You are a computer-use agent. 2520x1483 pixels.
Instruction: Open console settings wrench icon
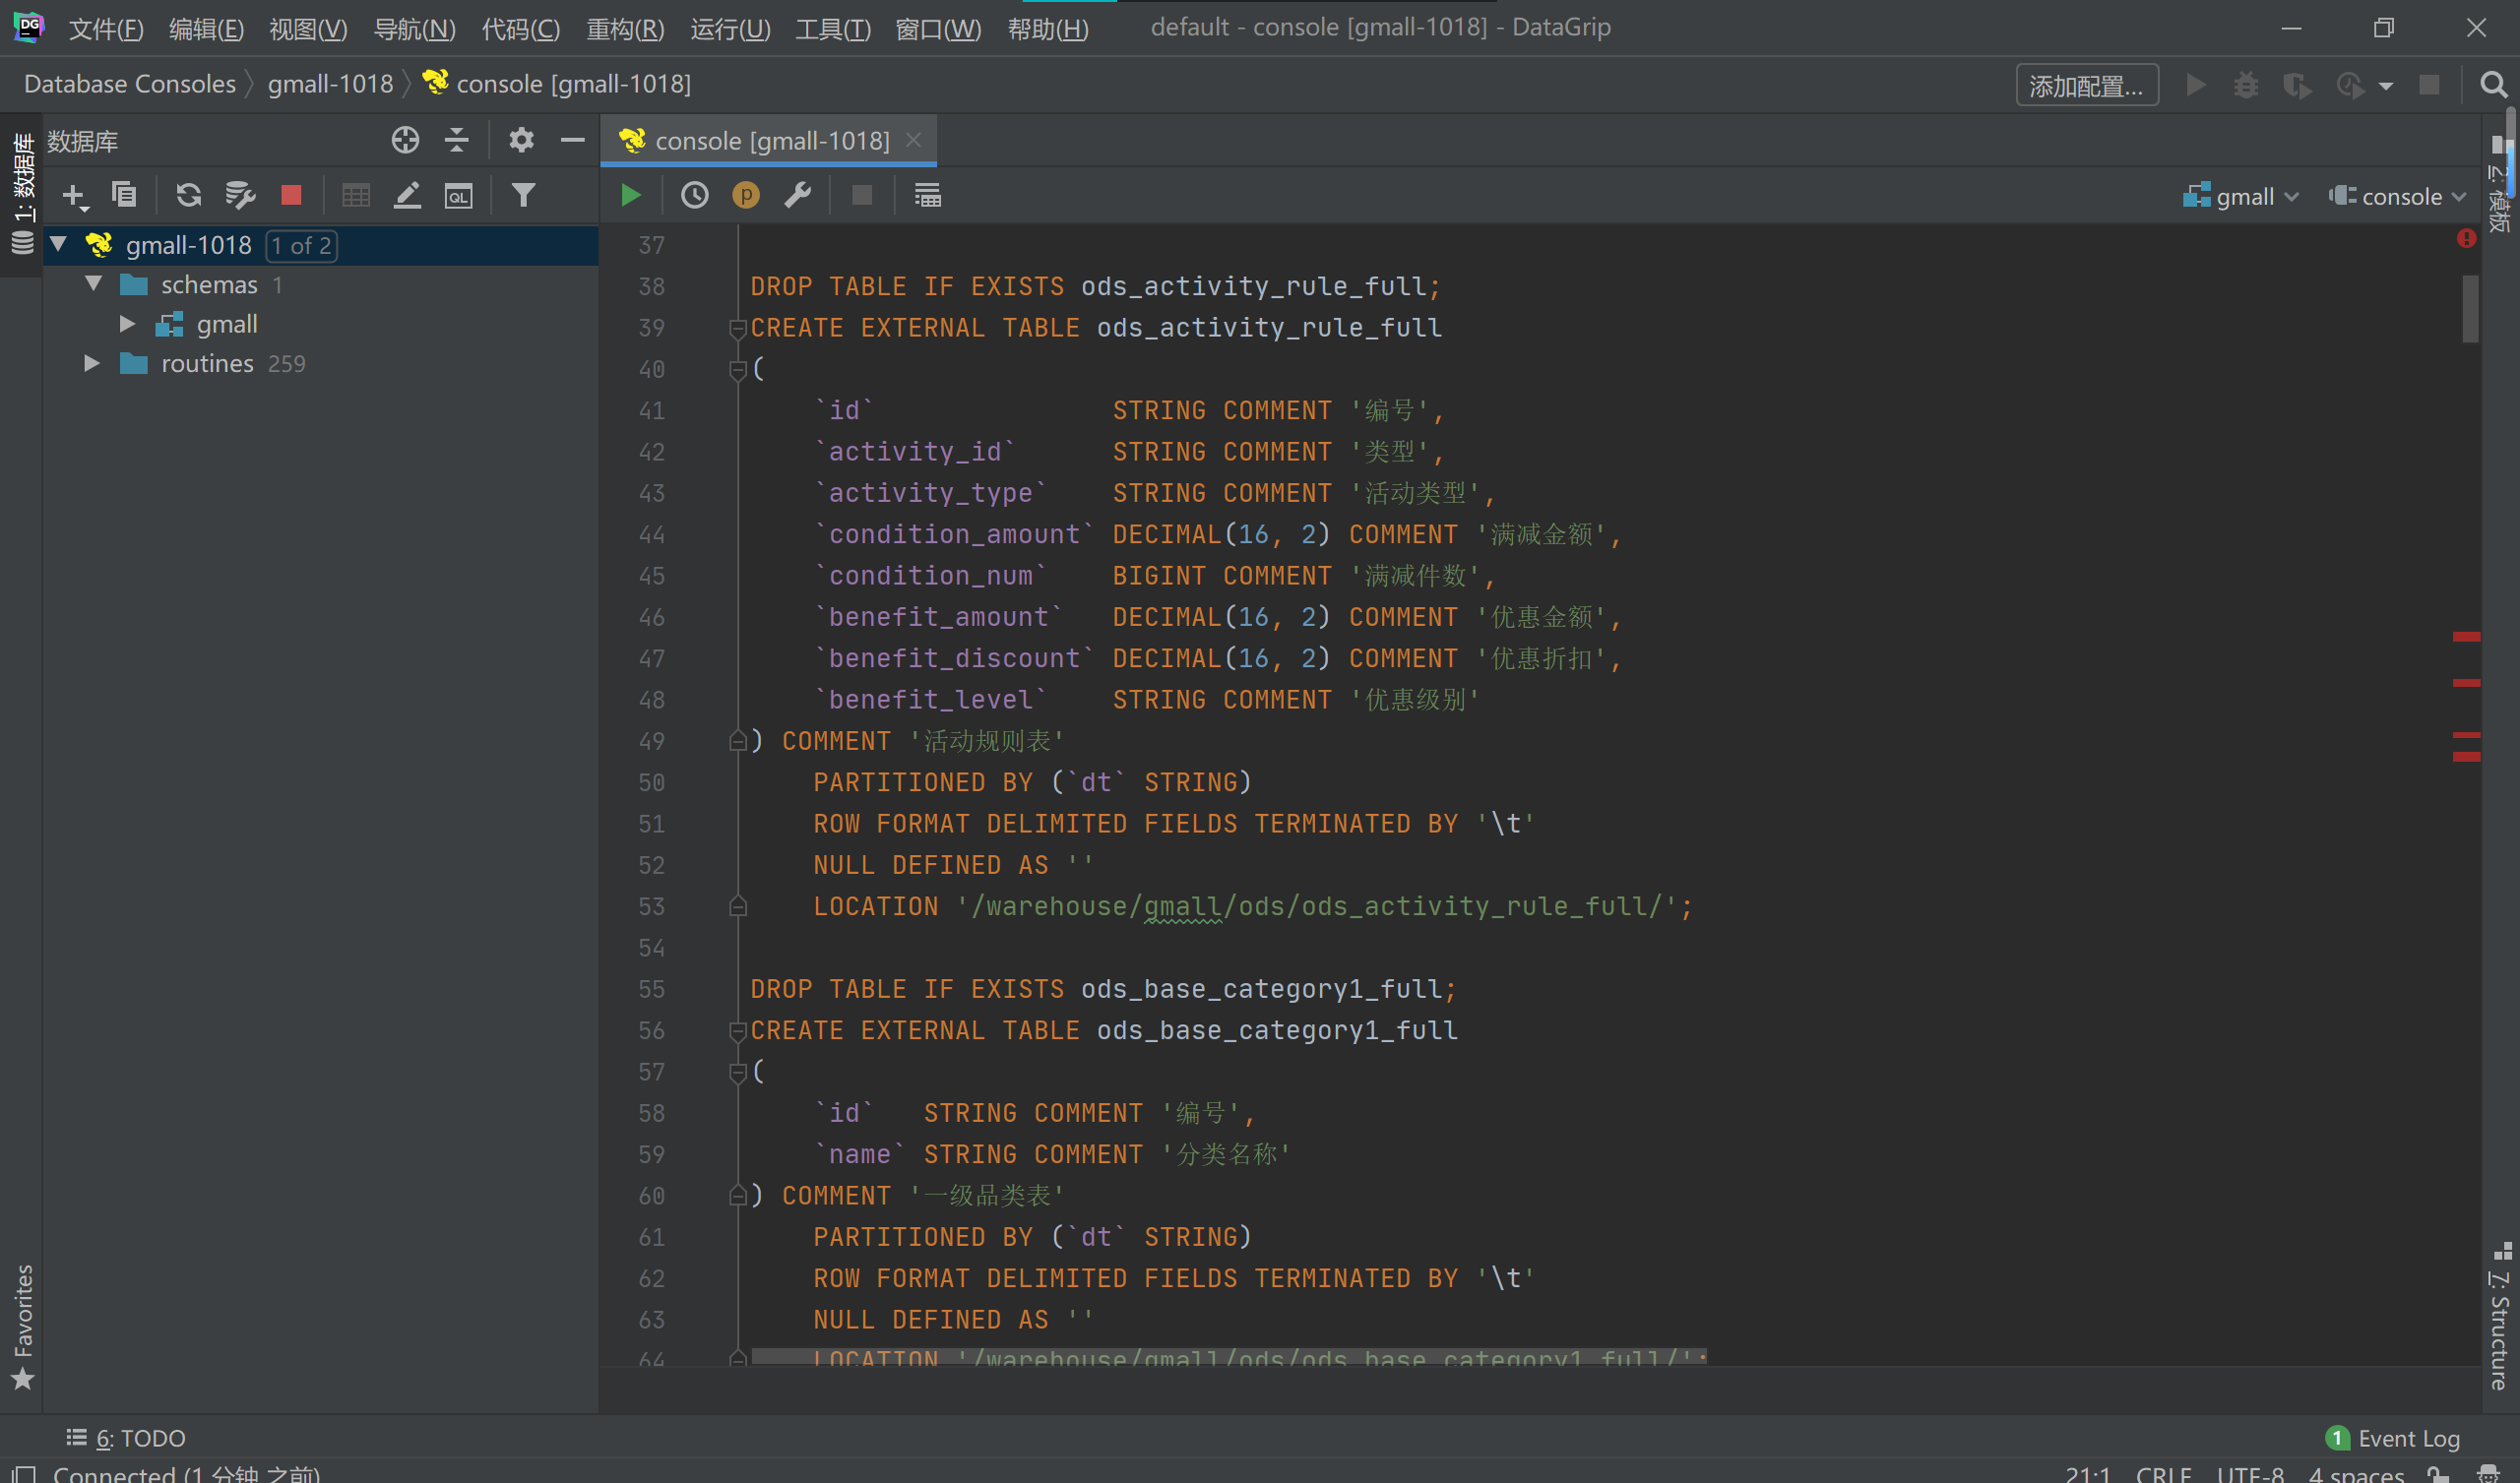point(798,195)
